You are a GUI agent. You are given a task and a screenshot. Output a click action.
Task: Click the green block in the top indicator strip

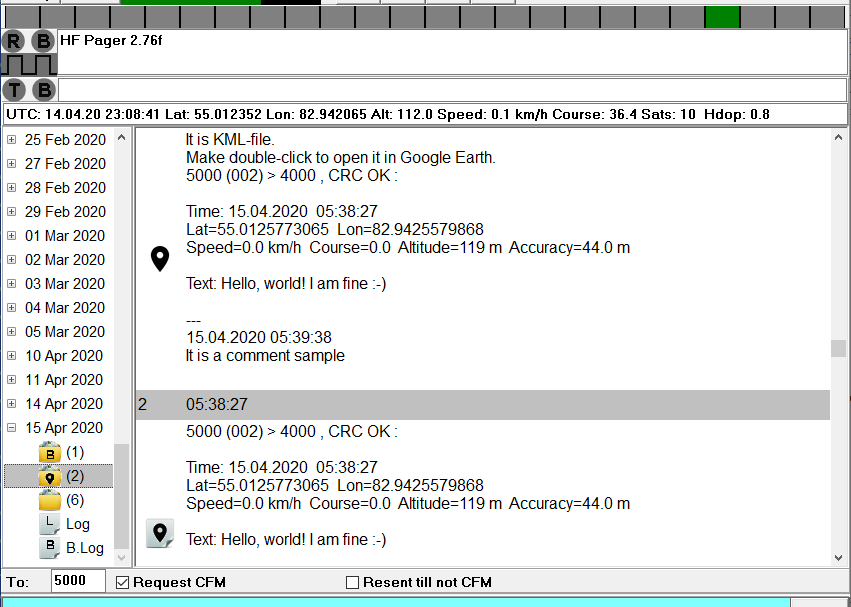tap(722, 17)
